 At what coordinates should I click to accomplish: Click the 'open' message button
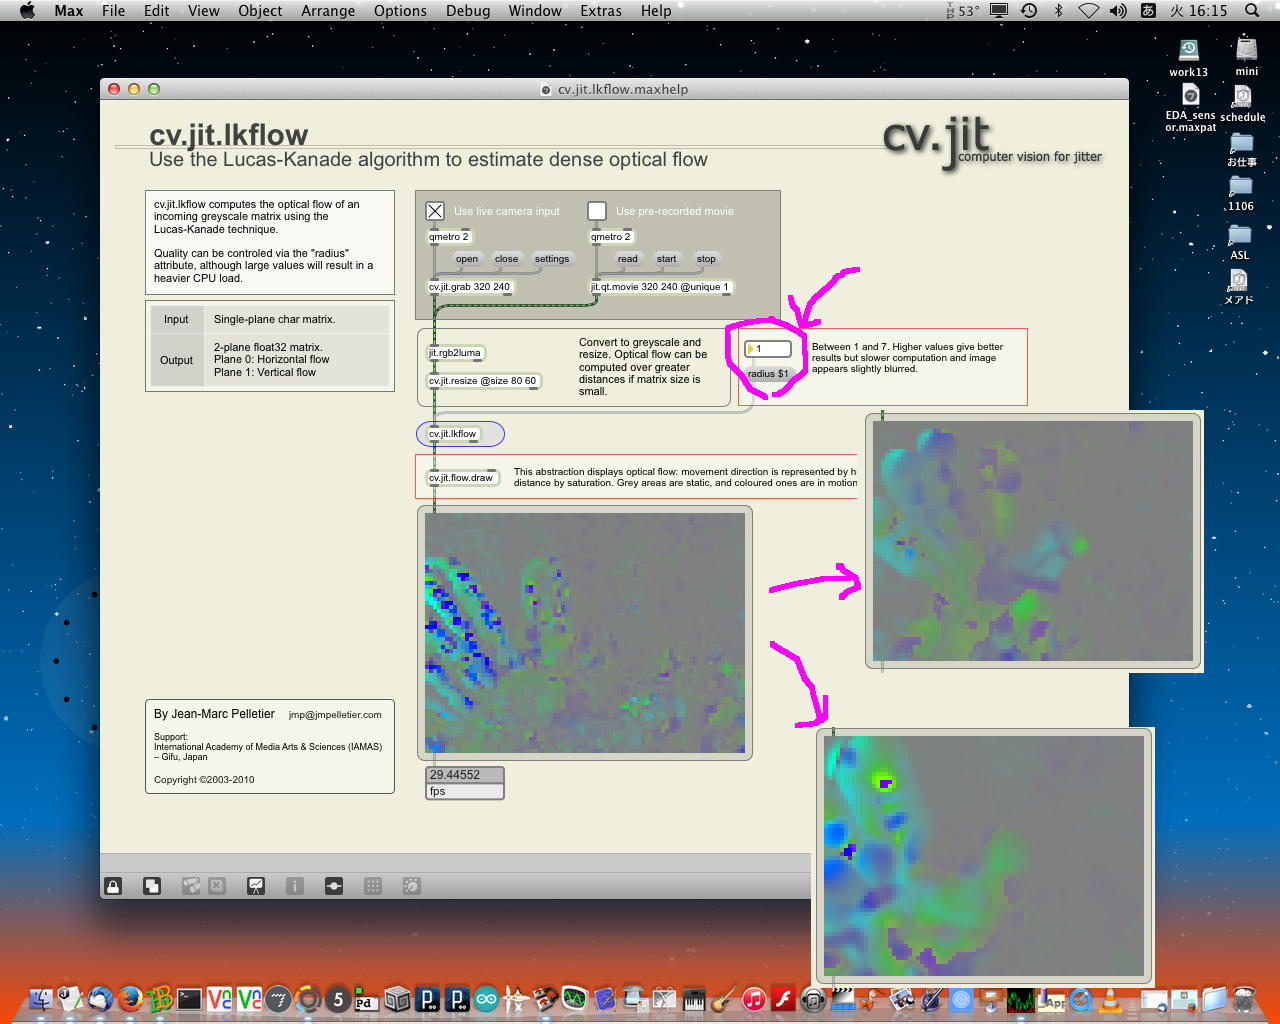click(467, 259)
